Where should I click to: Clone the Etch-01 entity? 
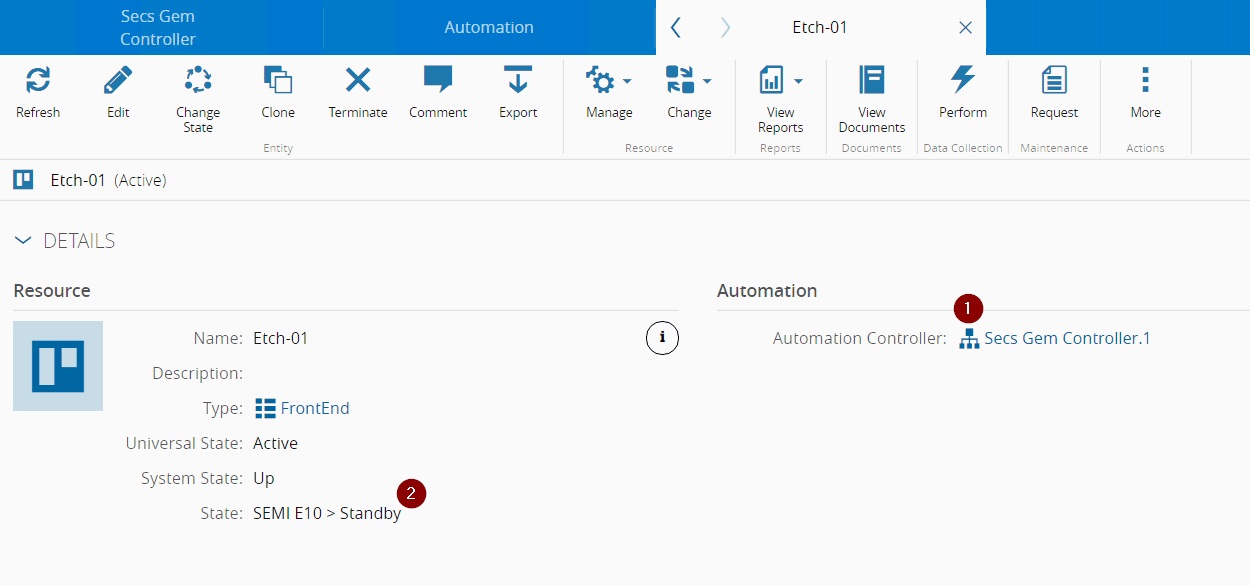278,81
